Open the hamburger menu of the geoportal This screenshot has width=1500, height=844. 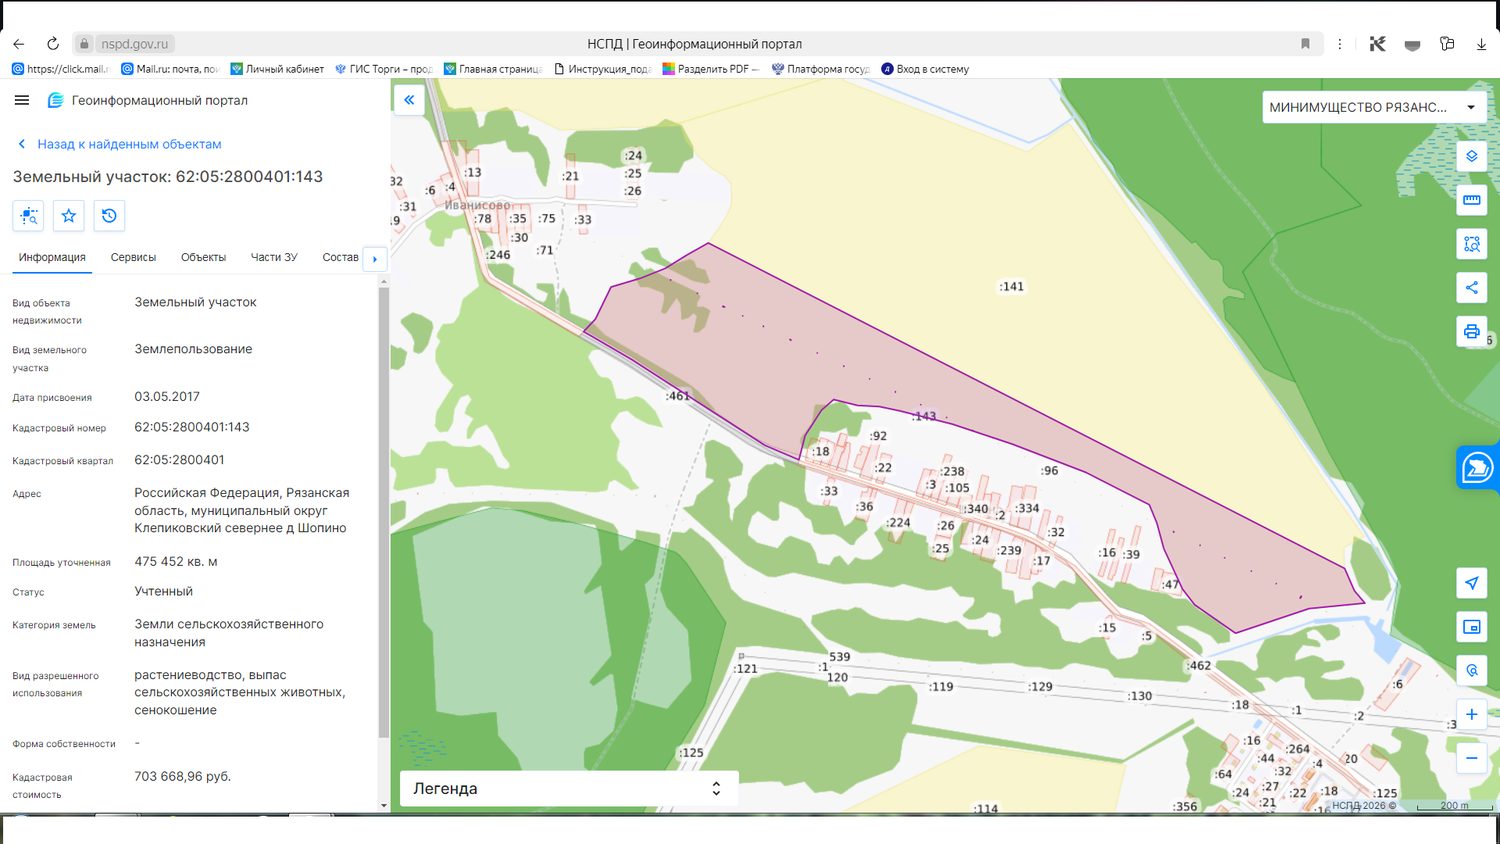[x=22, y=100]
